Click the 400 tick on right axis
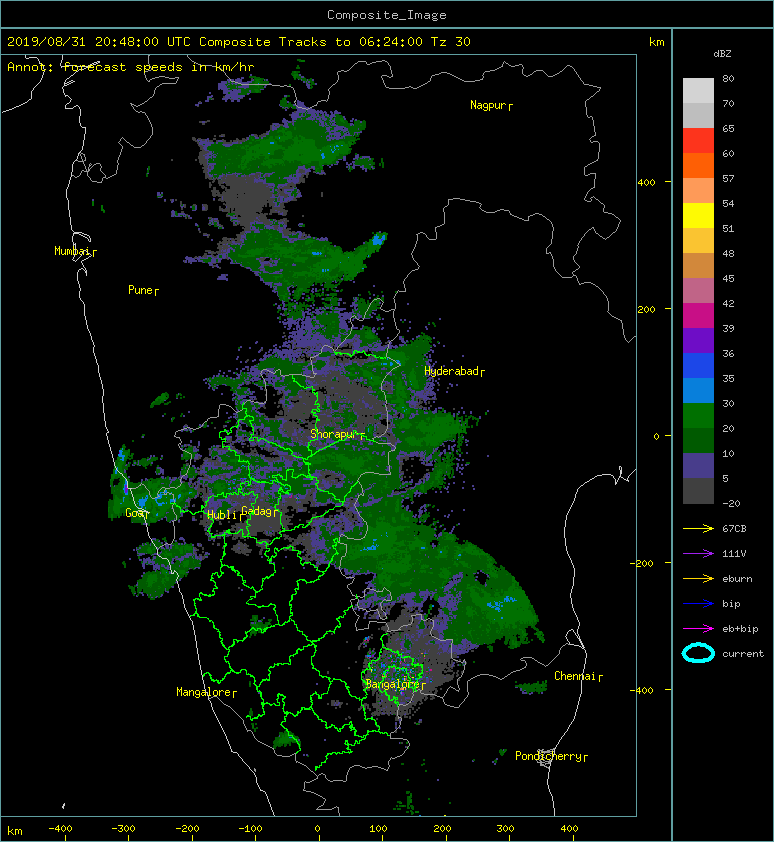This screenshot has width=774, height=842. click(x=646, y=183)
